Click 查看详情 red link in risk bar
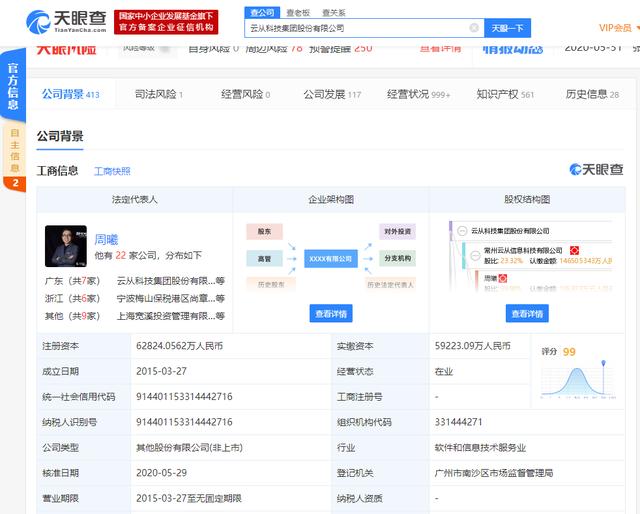This screenshot has height=514, width=640. 440,49
